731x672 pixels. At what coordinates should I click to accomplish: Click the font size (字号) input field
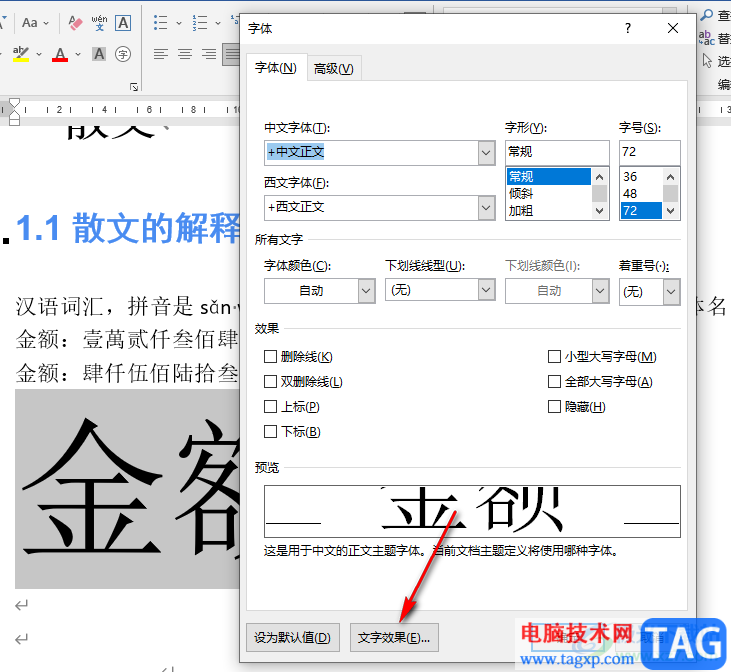click(649, 152)
